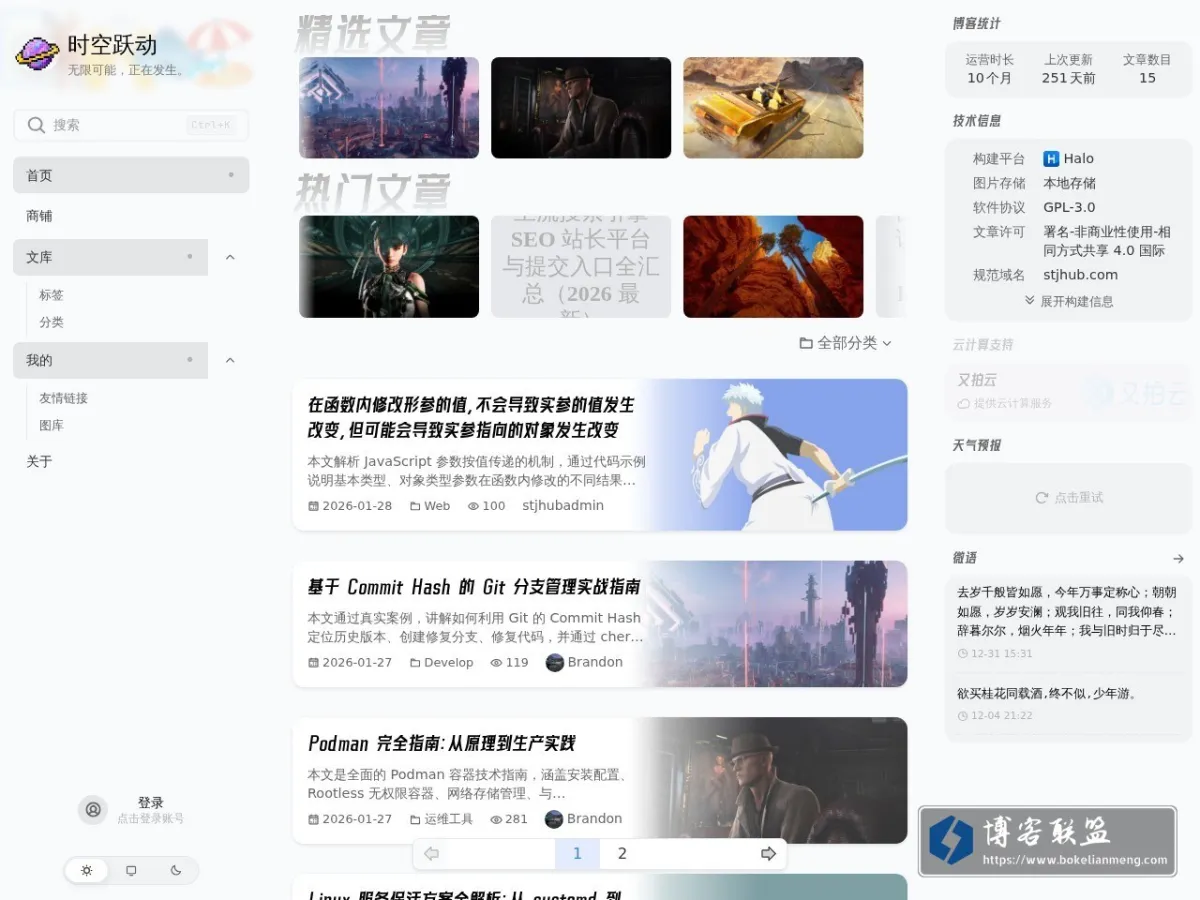Click the Web category folder icon
The height and width of the screenshot is (900, 1200).
coord(415,506)
